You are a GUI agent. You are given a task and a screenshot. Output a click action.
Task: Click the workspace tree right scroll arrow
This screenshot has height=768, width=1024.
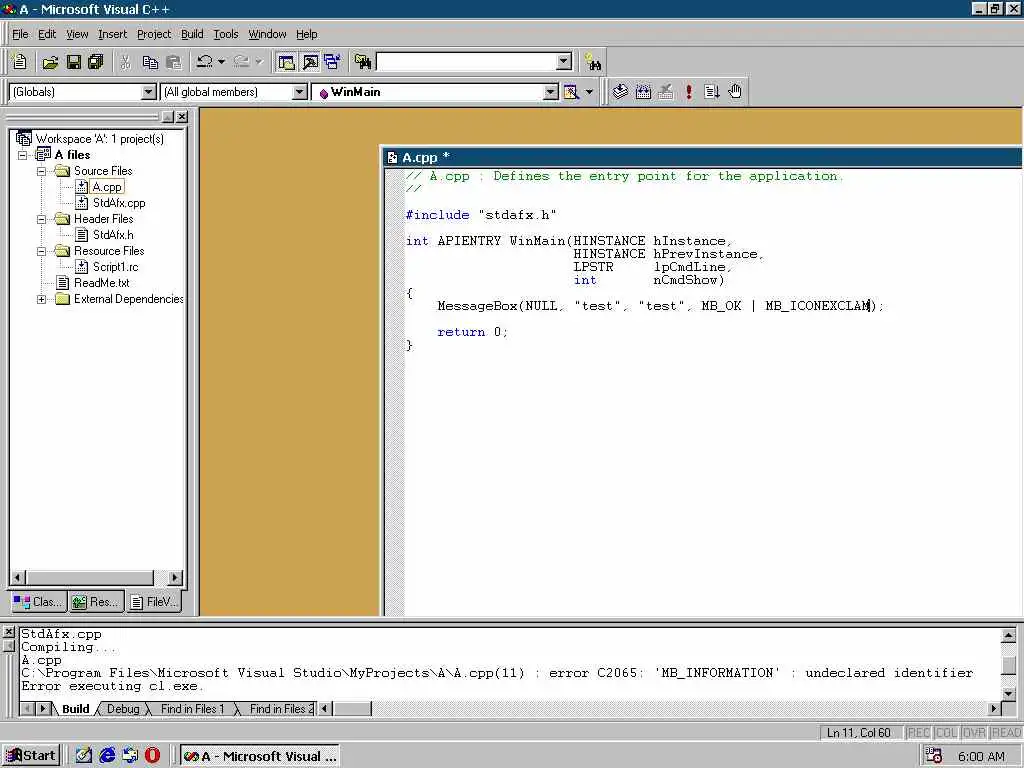click(174, 578)
